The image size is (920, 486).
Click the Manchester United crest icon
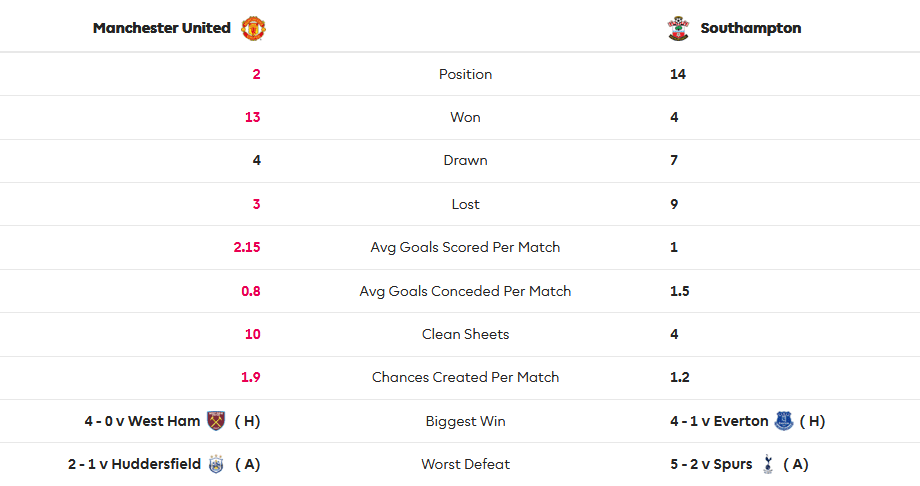pos(253,28)
